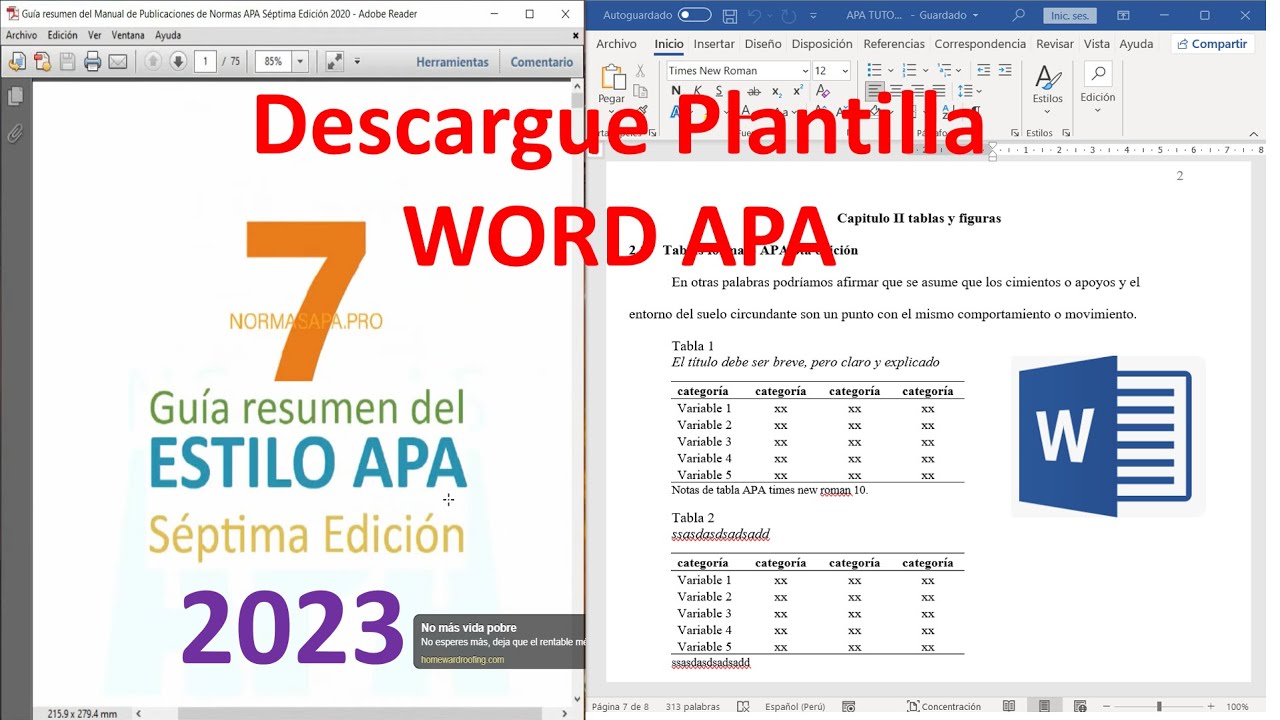This screenshot has height=720, width=1280.
Task: Apply subscript formatting x₂
Action: 777,91
